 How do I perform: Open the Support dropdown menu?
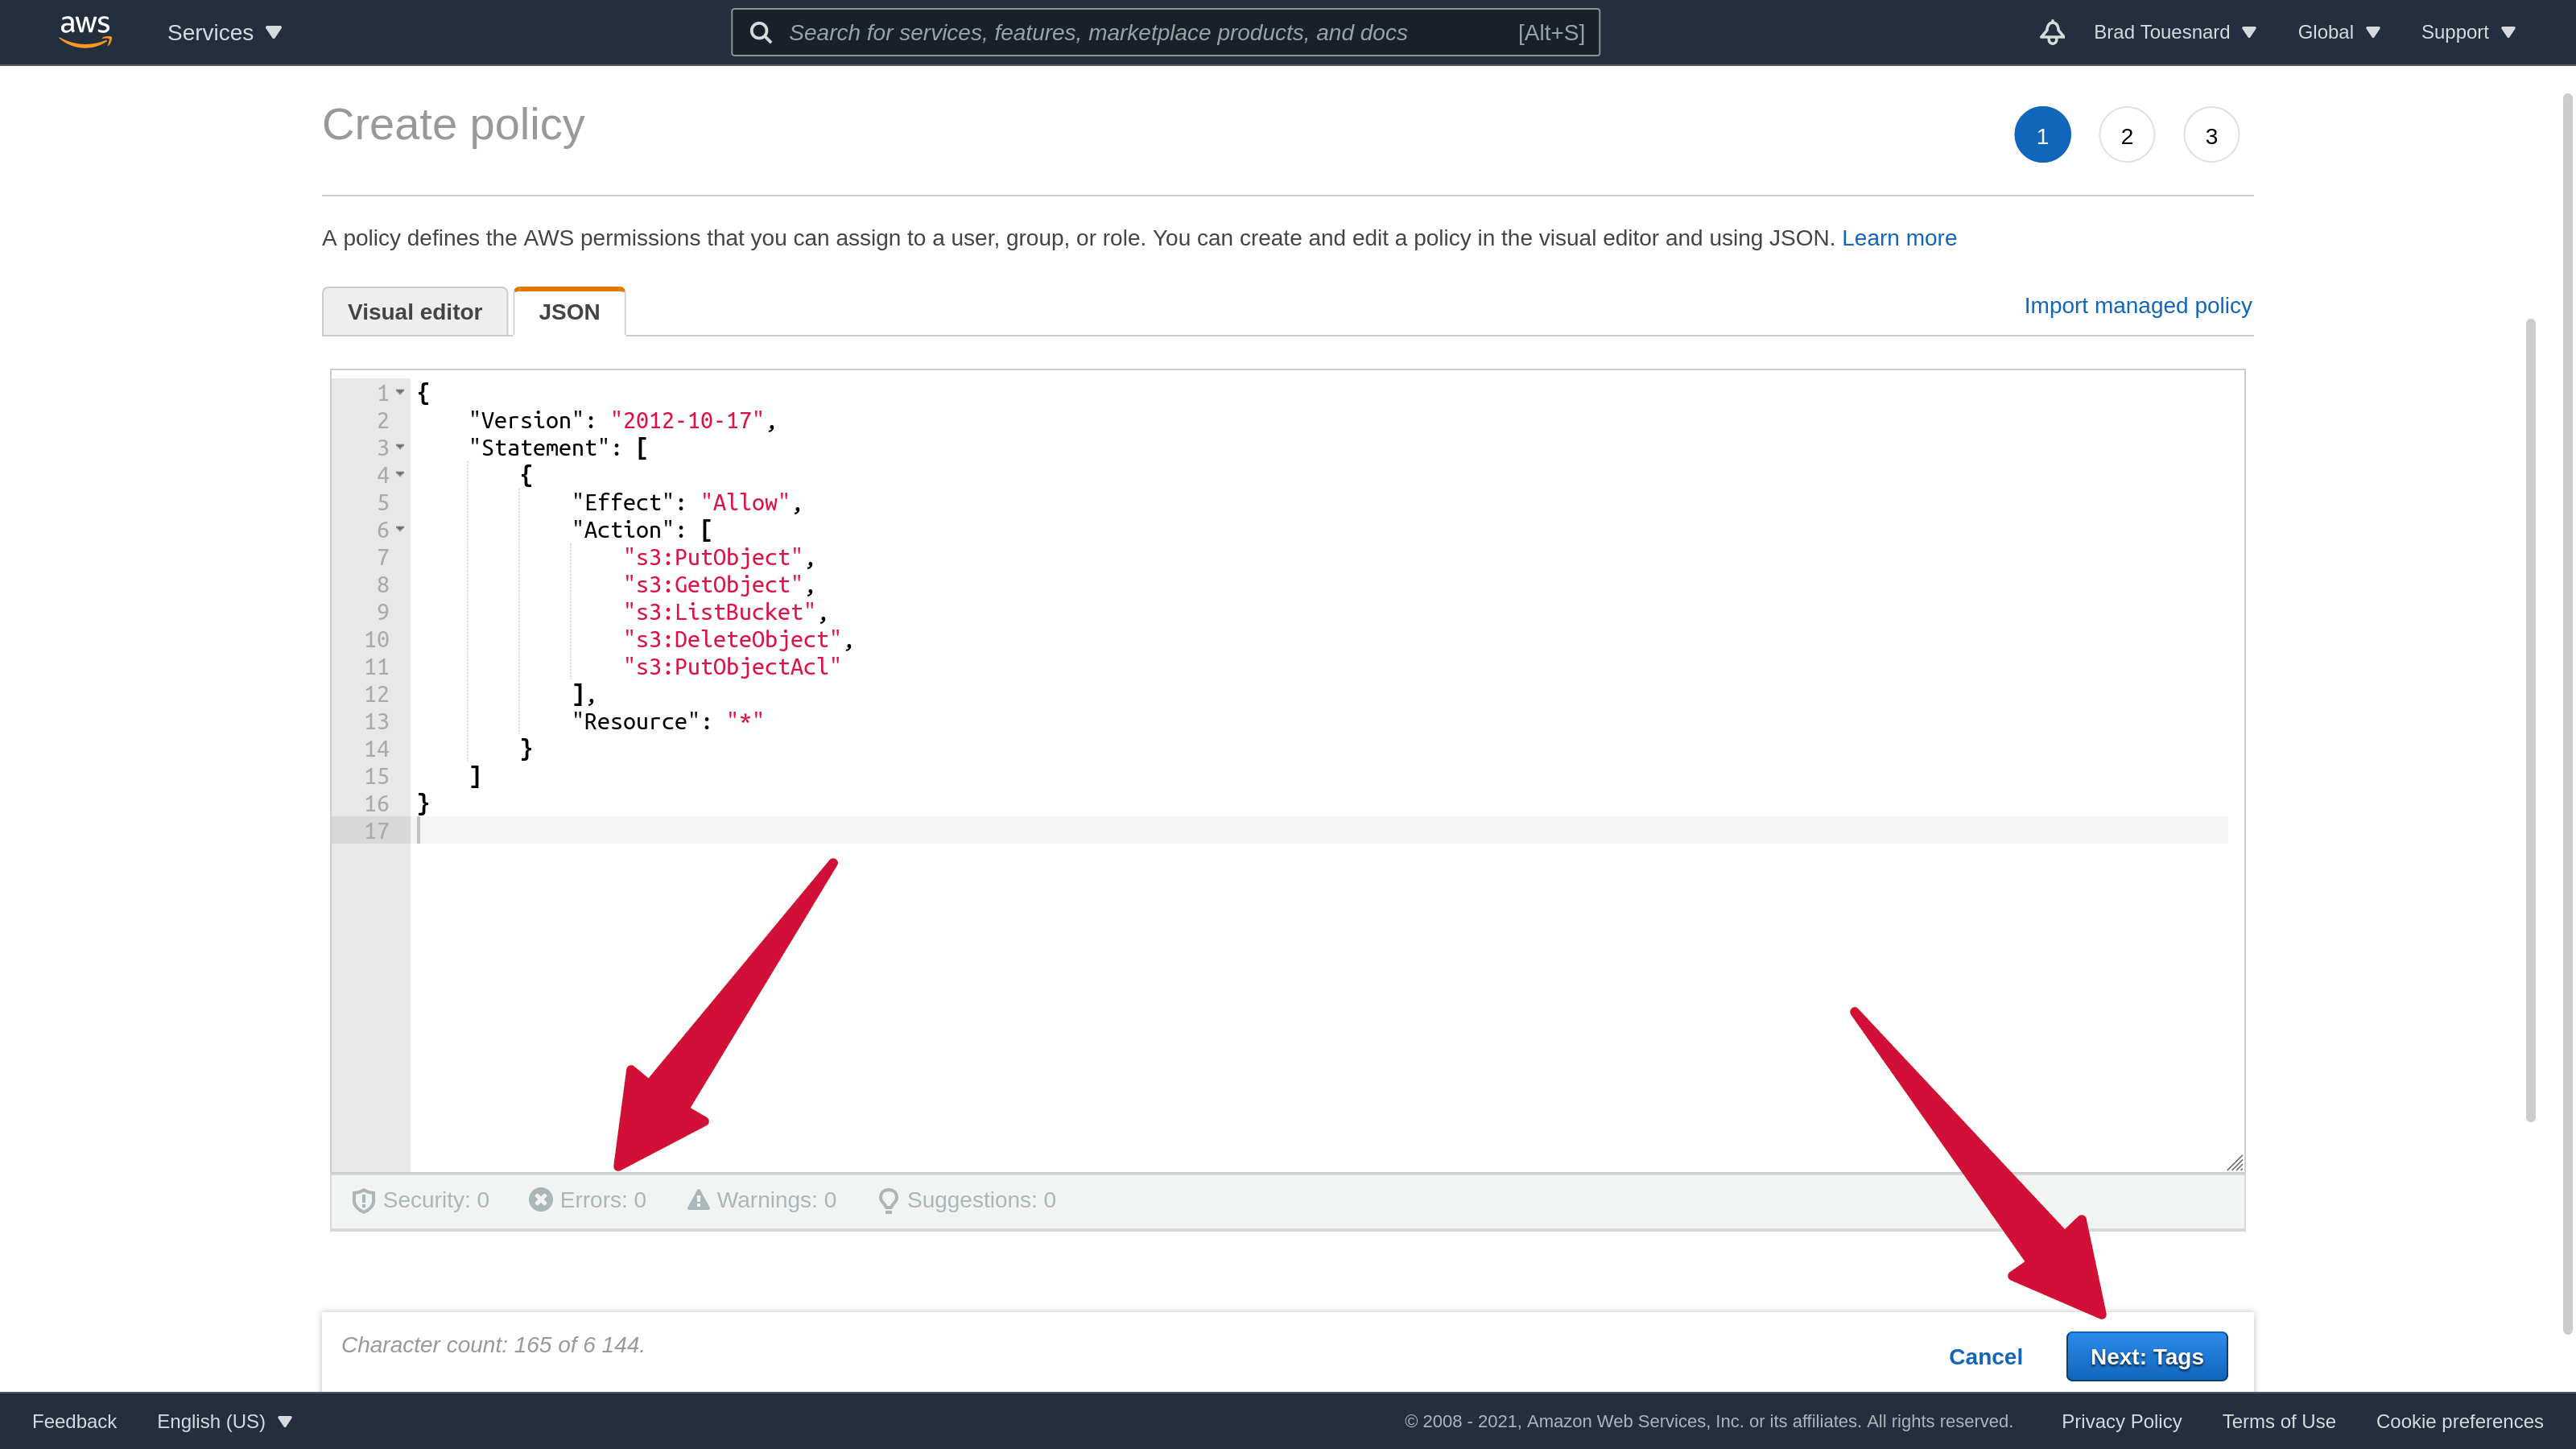pos(2468,32)
